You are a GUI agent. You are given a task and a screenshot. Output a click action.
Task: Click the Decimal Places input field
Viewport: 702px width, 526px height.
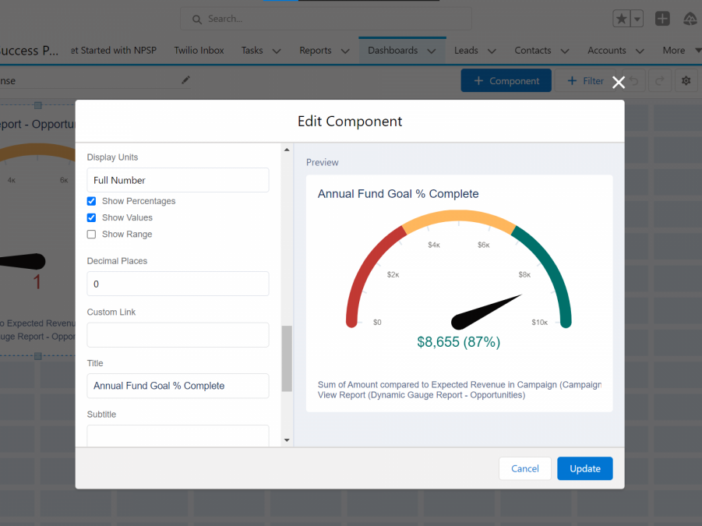[178, 283]
